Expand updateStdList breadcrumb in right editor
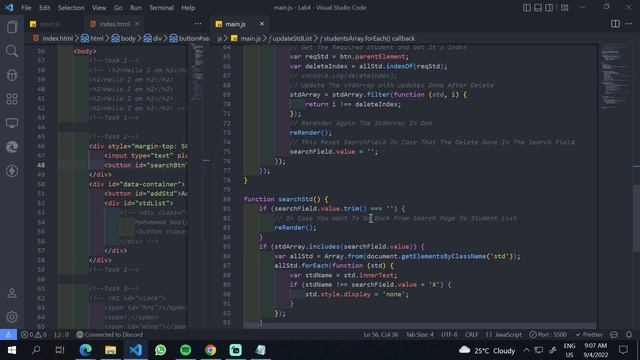The image size is (640, 360). click(291, 38)
